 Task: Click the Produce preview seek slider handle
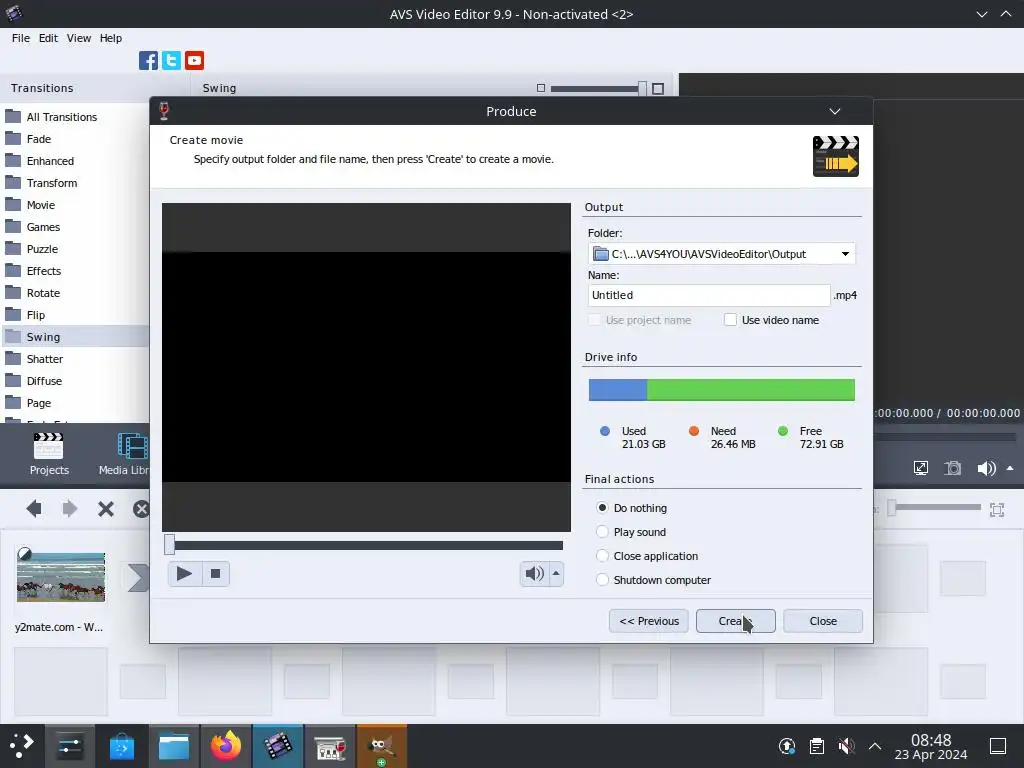pos(169,545)
